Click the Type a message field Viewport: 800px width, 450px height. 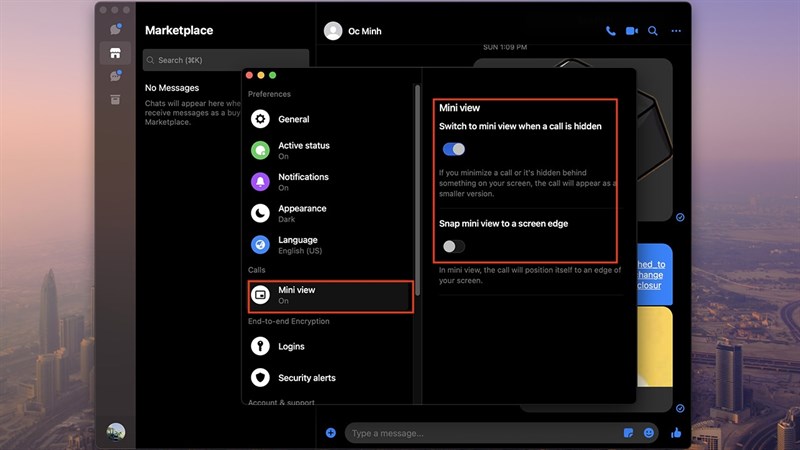pyautogui.click(x=482, y=433)
